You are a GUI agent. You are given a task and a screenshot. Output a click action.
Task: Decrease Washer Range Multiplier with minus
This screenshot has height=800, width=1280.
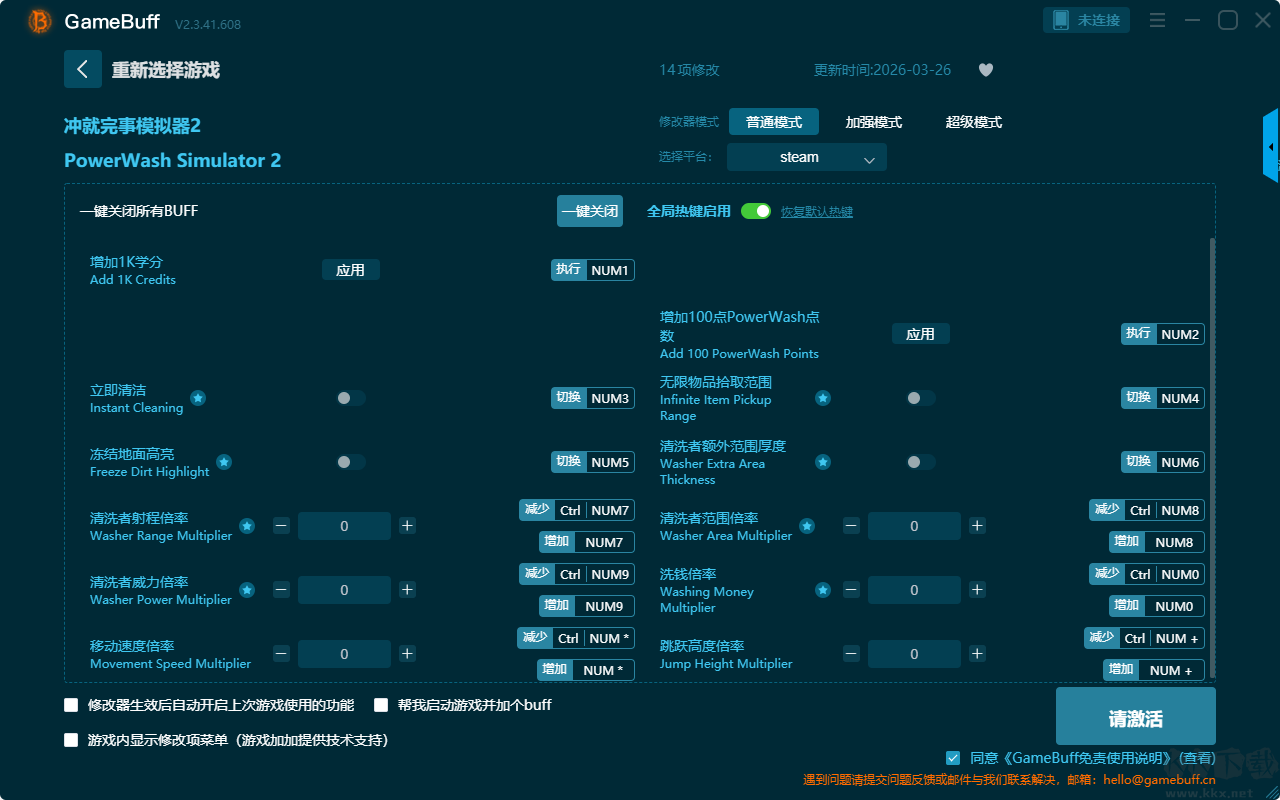[281, 526]
